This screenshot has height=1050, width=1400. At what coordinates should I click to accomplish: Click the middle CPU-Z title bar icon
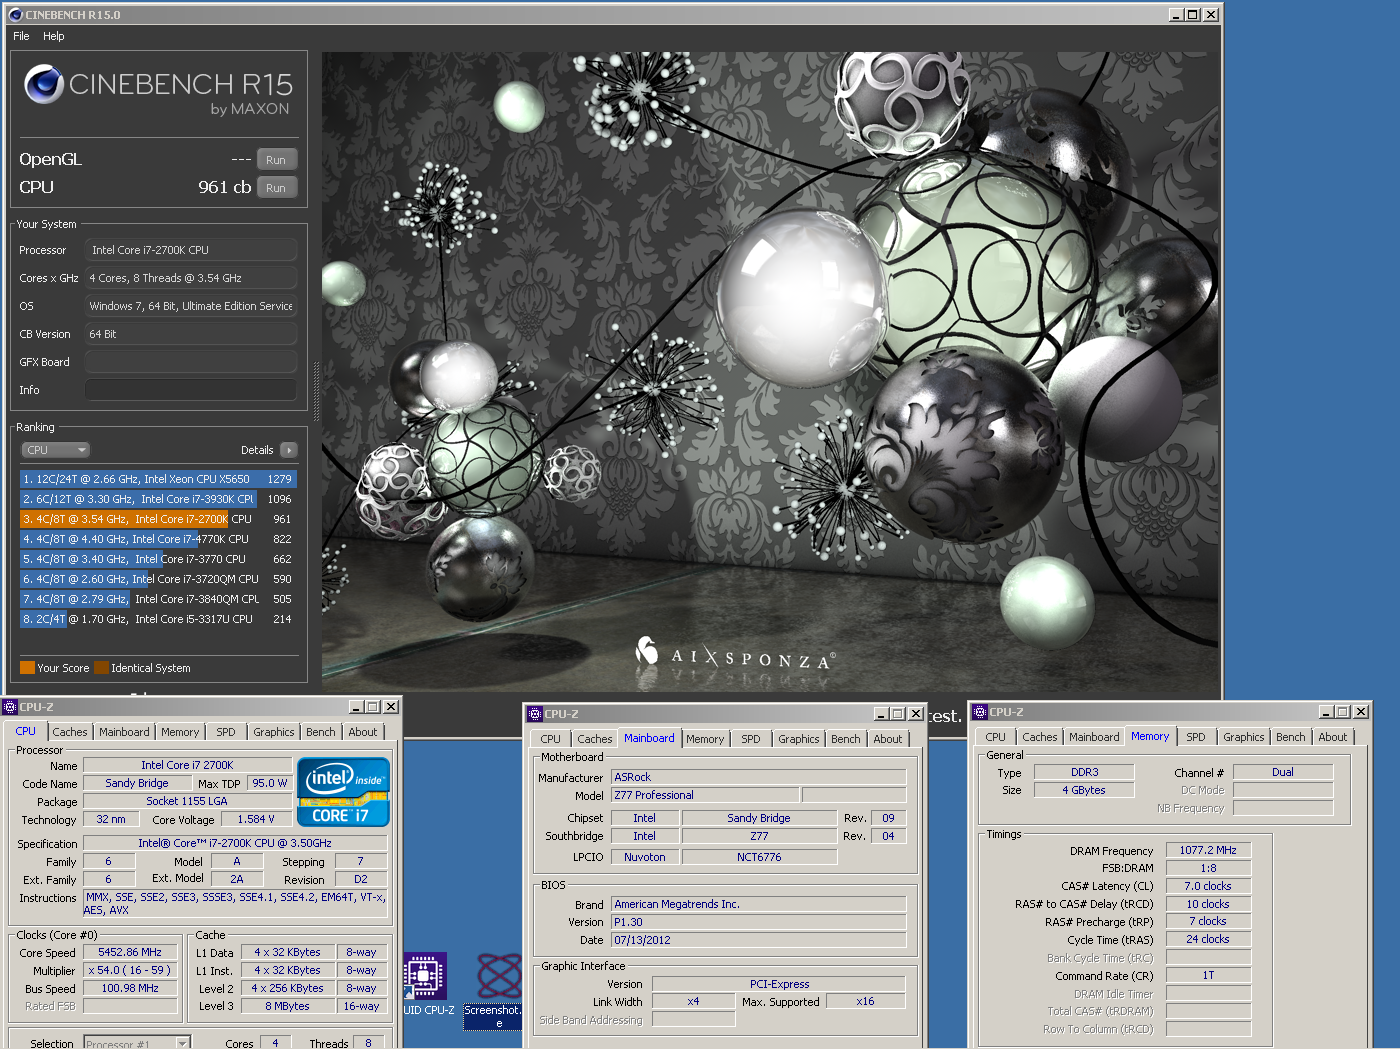[535, 714]
